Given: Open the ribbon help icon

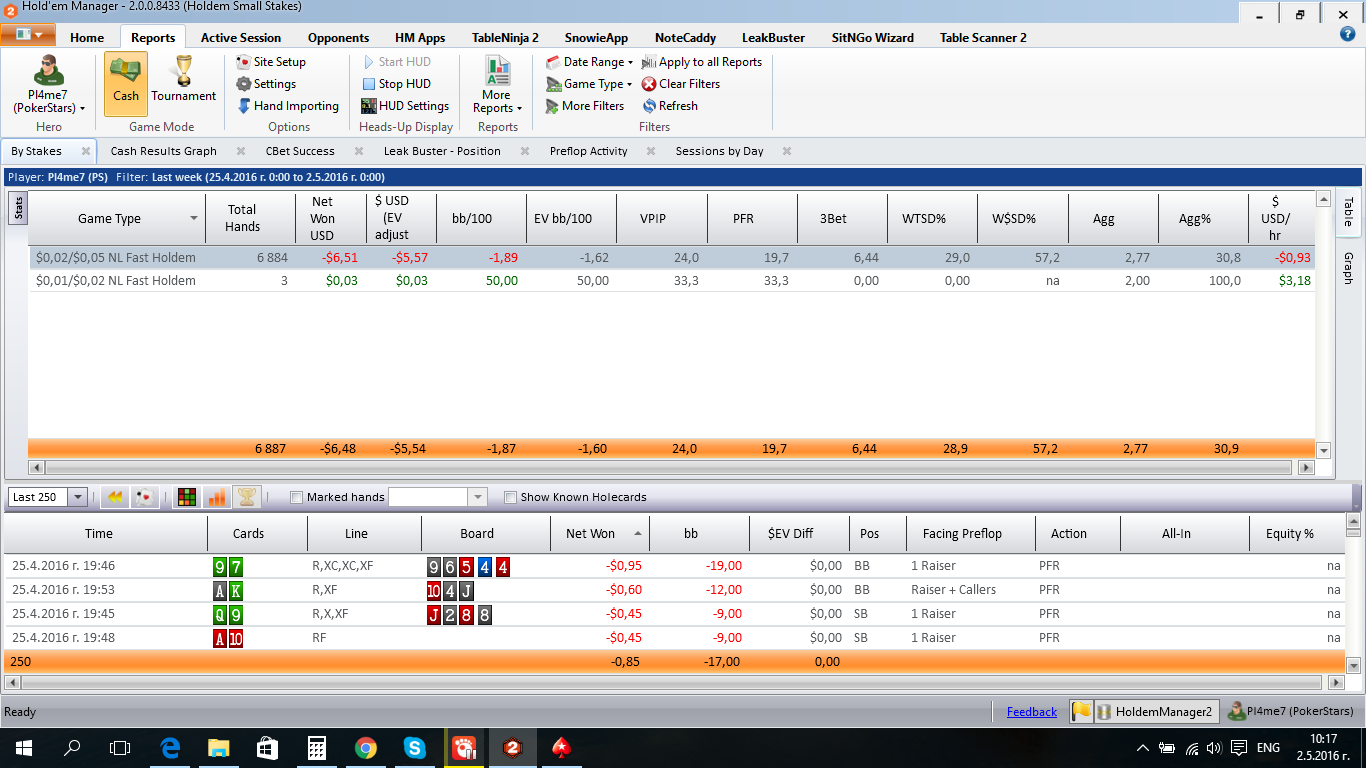Looking at the screenshot, I should pos(1347,34).
